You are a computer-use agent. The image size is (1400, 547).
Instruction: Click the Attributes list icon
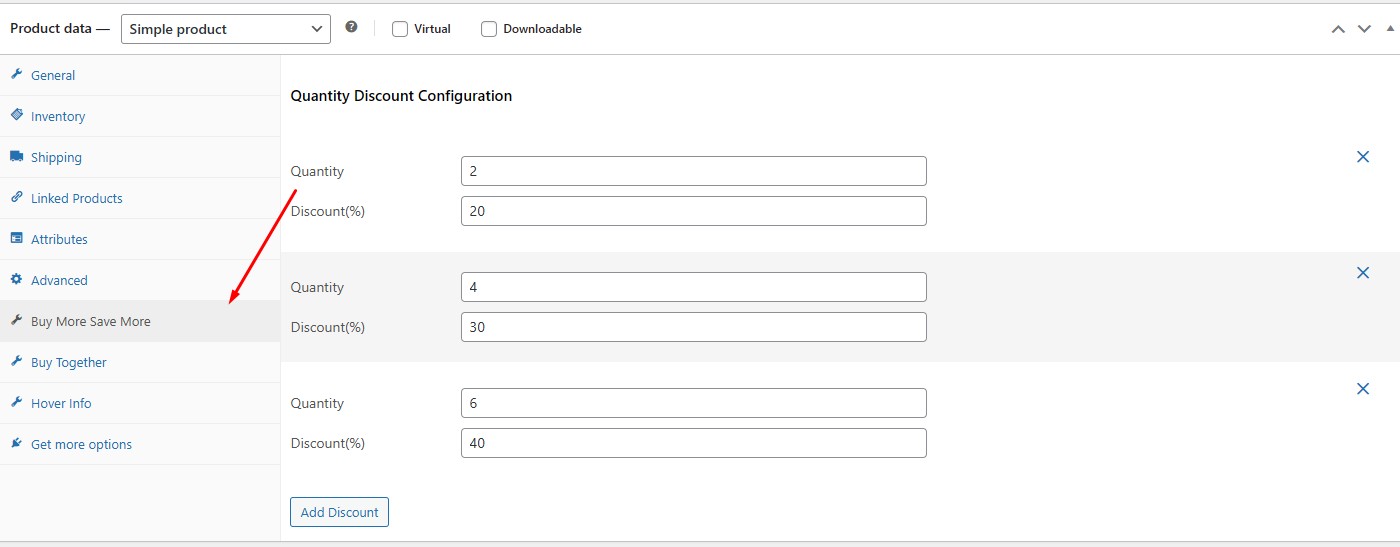16,239
